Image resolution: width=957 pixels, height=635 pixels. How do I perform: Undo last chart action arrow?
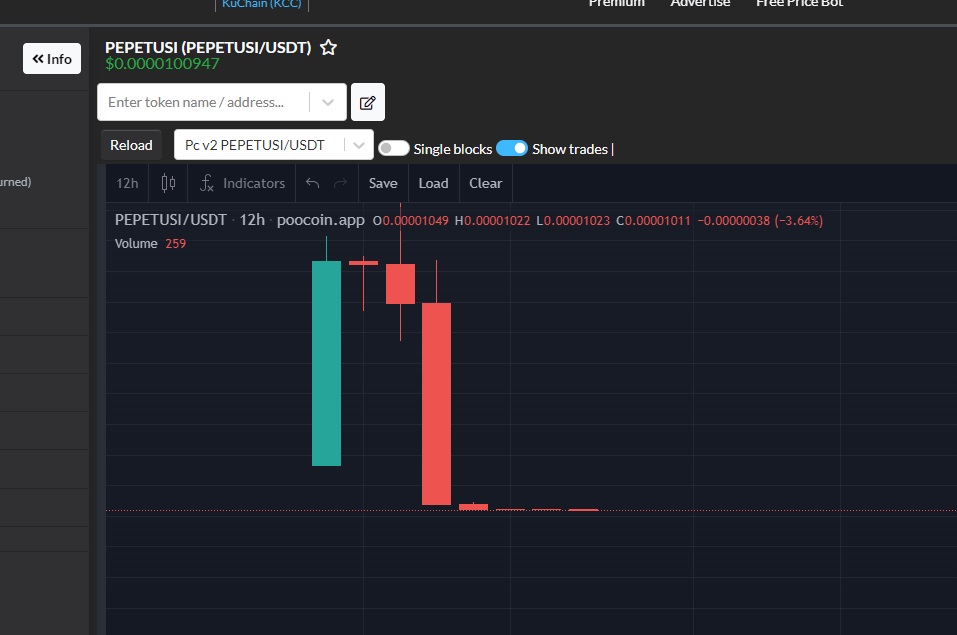[312, 183]
